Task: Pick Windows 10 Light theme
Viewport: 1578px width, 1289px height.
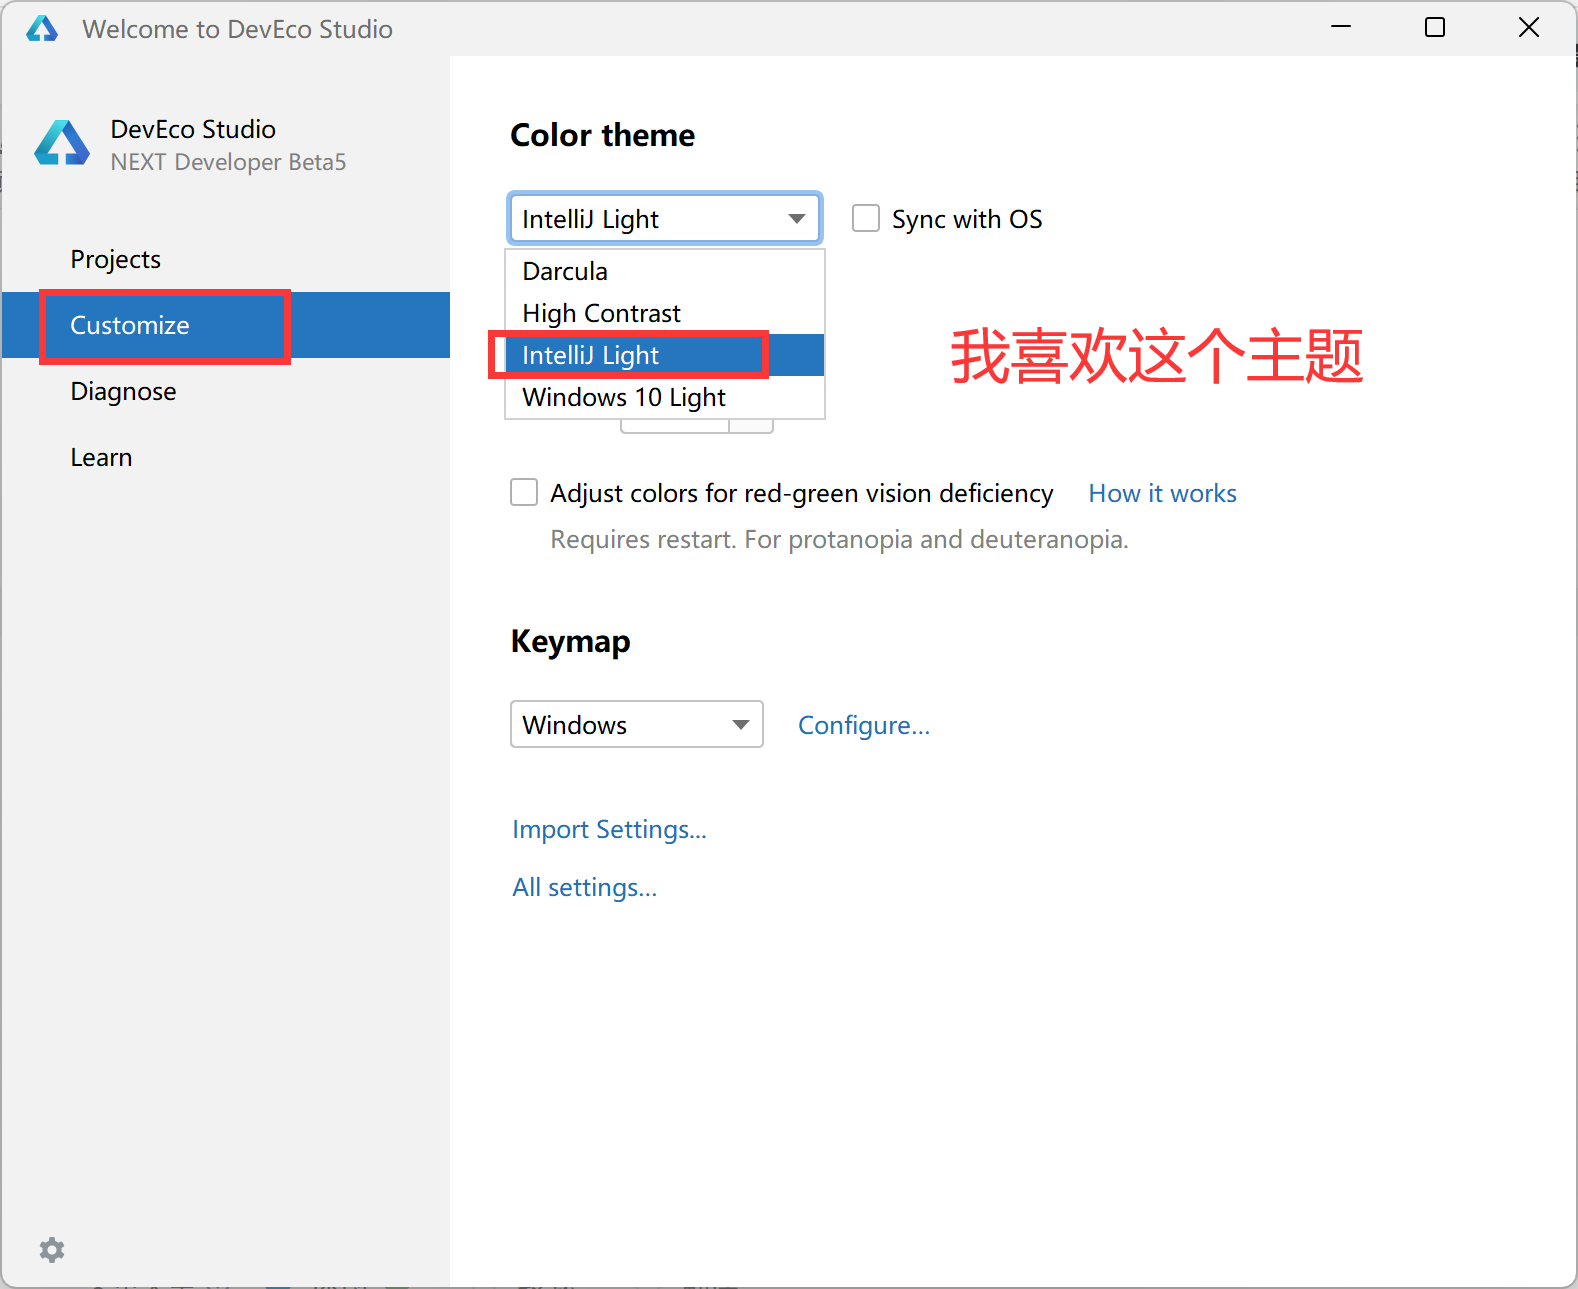Action: click(665, 397)
